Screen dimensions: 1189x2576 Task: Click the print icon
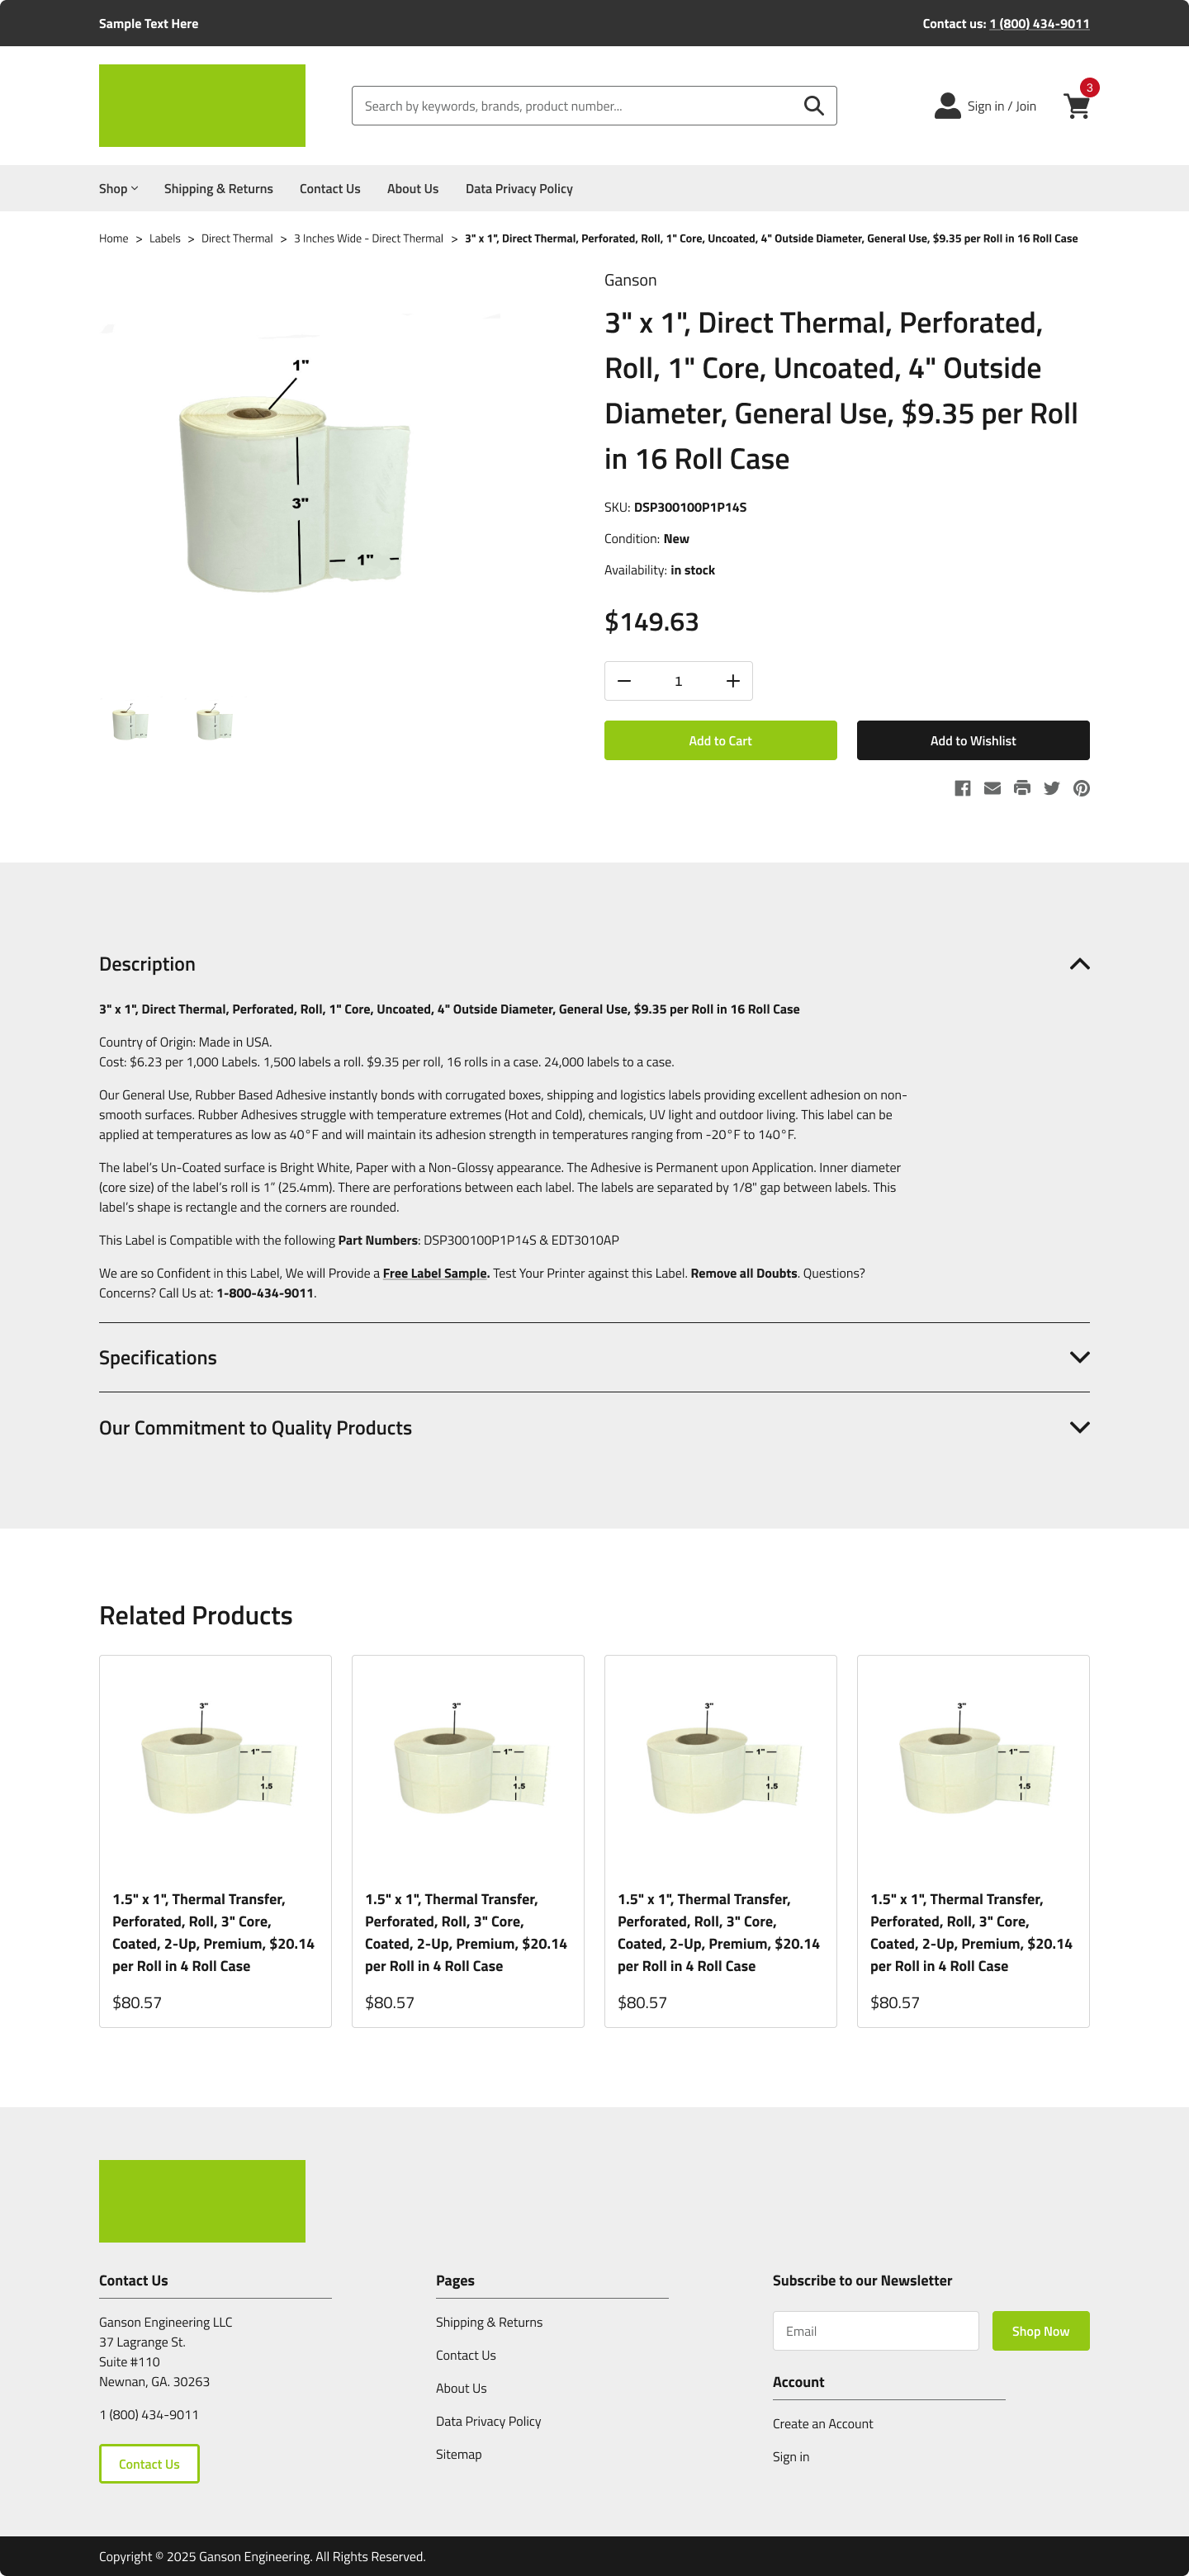coord(1022,788)
